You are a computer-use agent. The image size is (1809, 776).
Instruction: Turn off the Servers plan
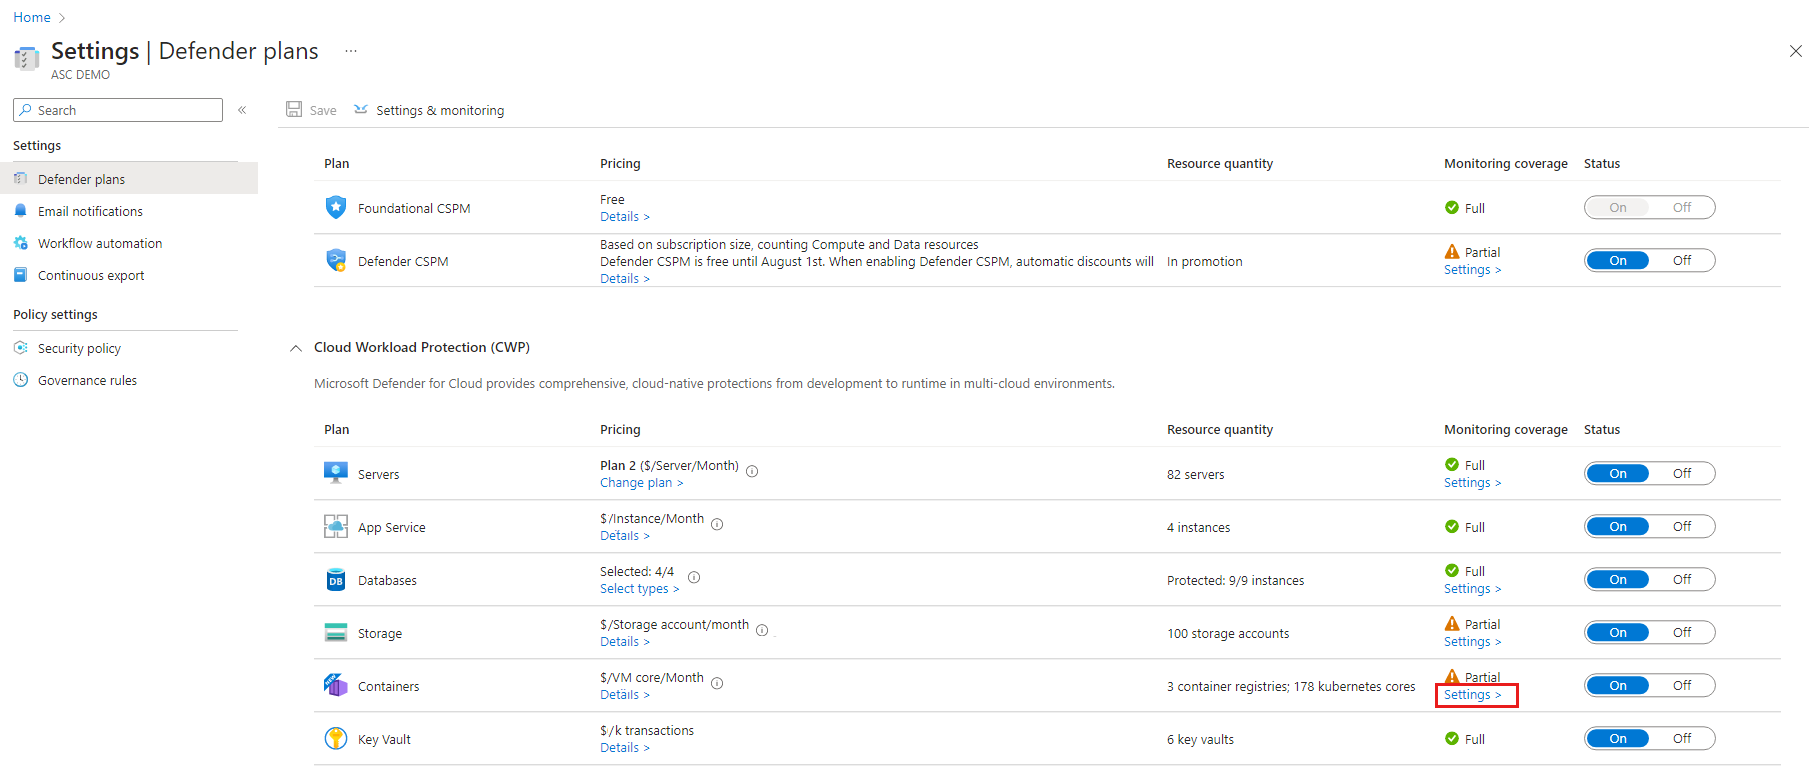(x=1682, y=473)
